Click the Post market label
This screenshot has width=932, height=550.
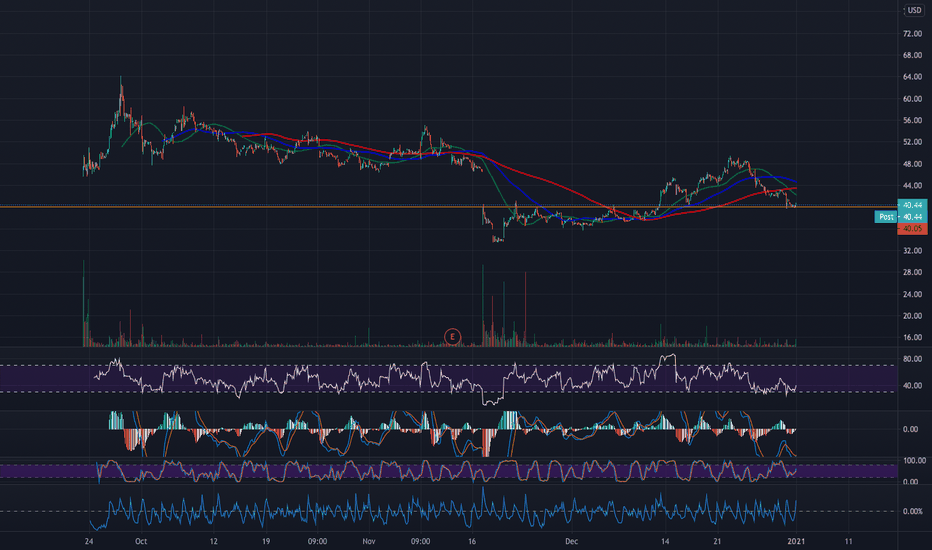pos(886,217)
